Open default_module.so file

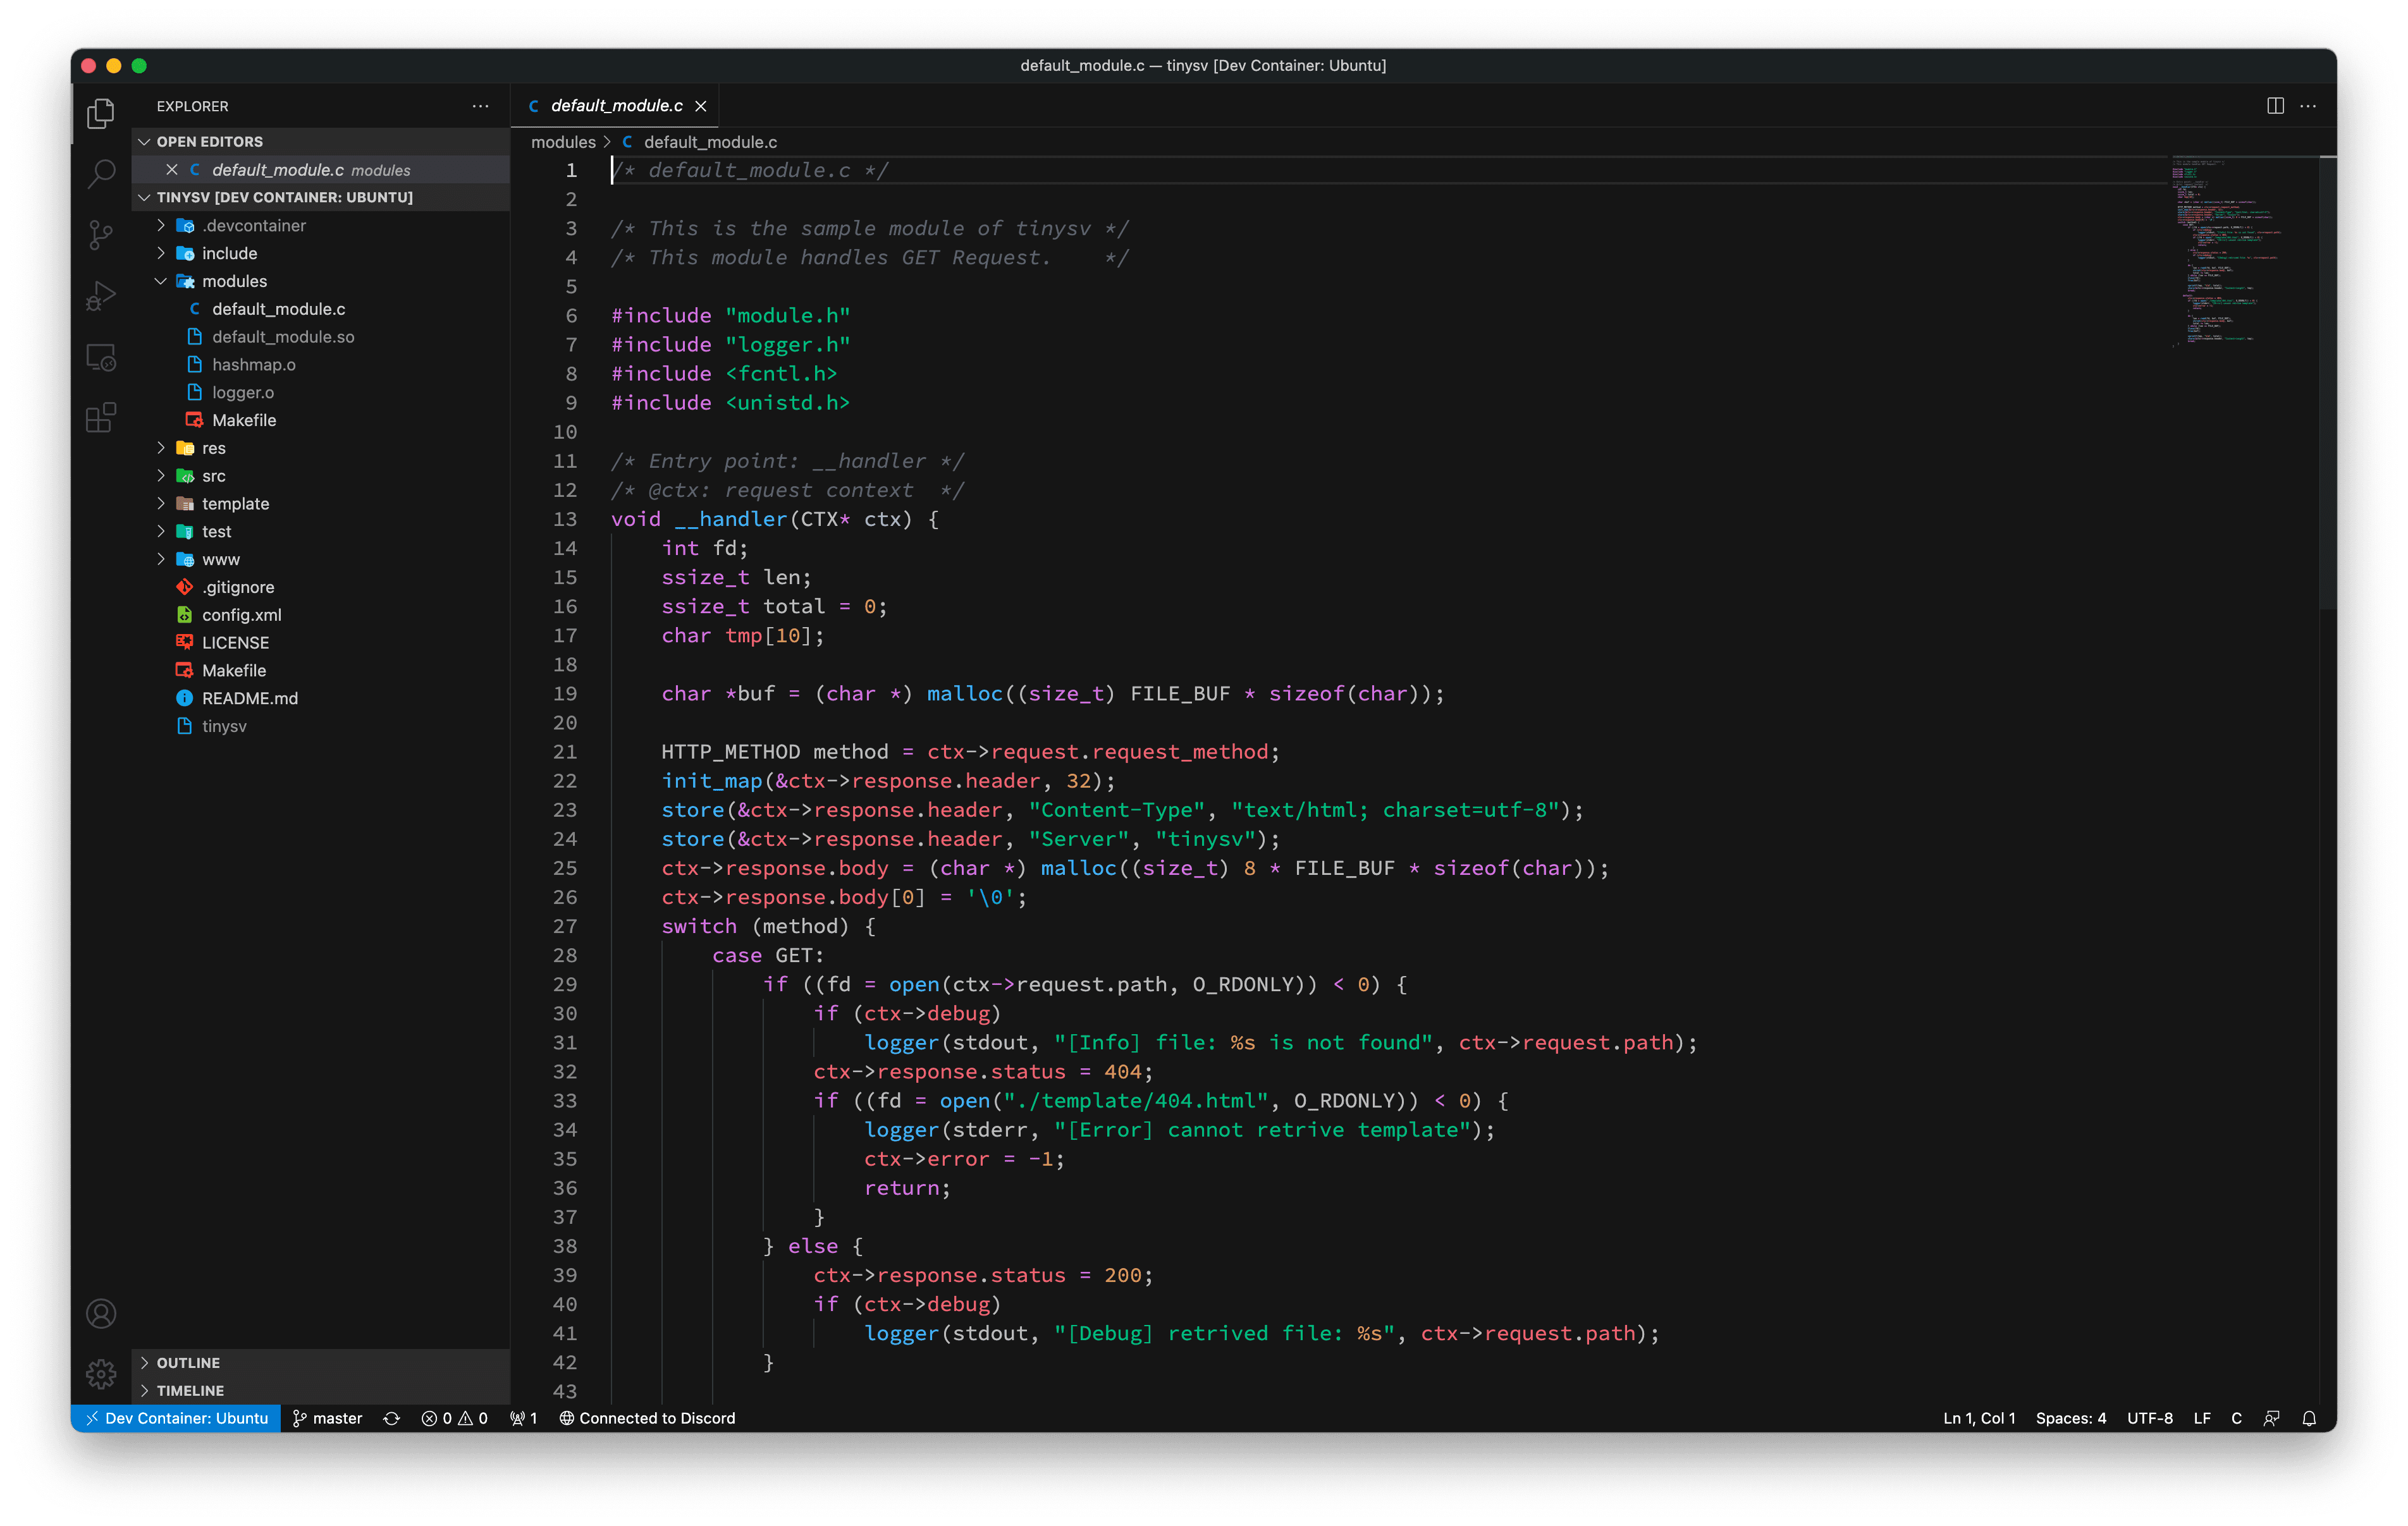321,337
